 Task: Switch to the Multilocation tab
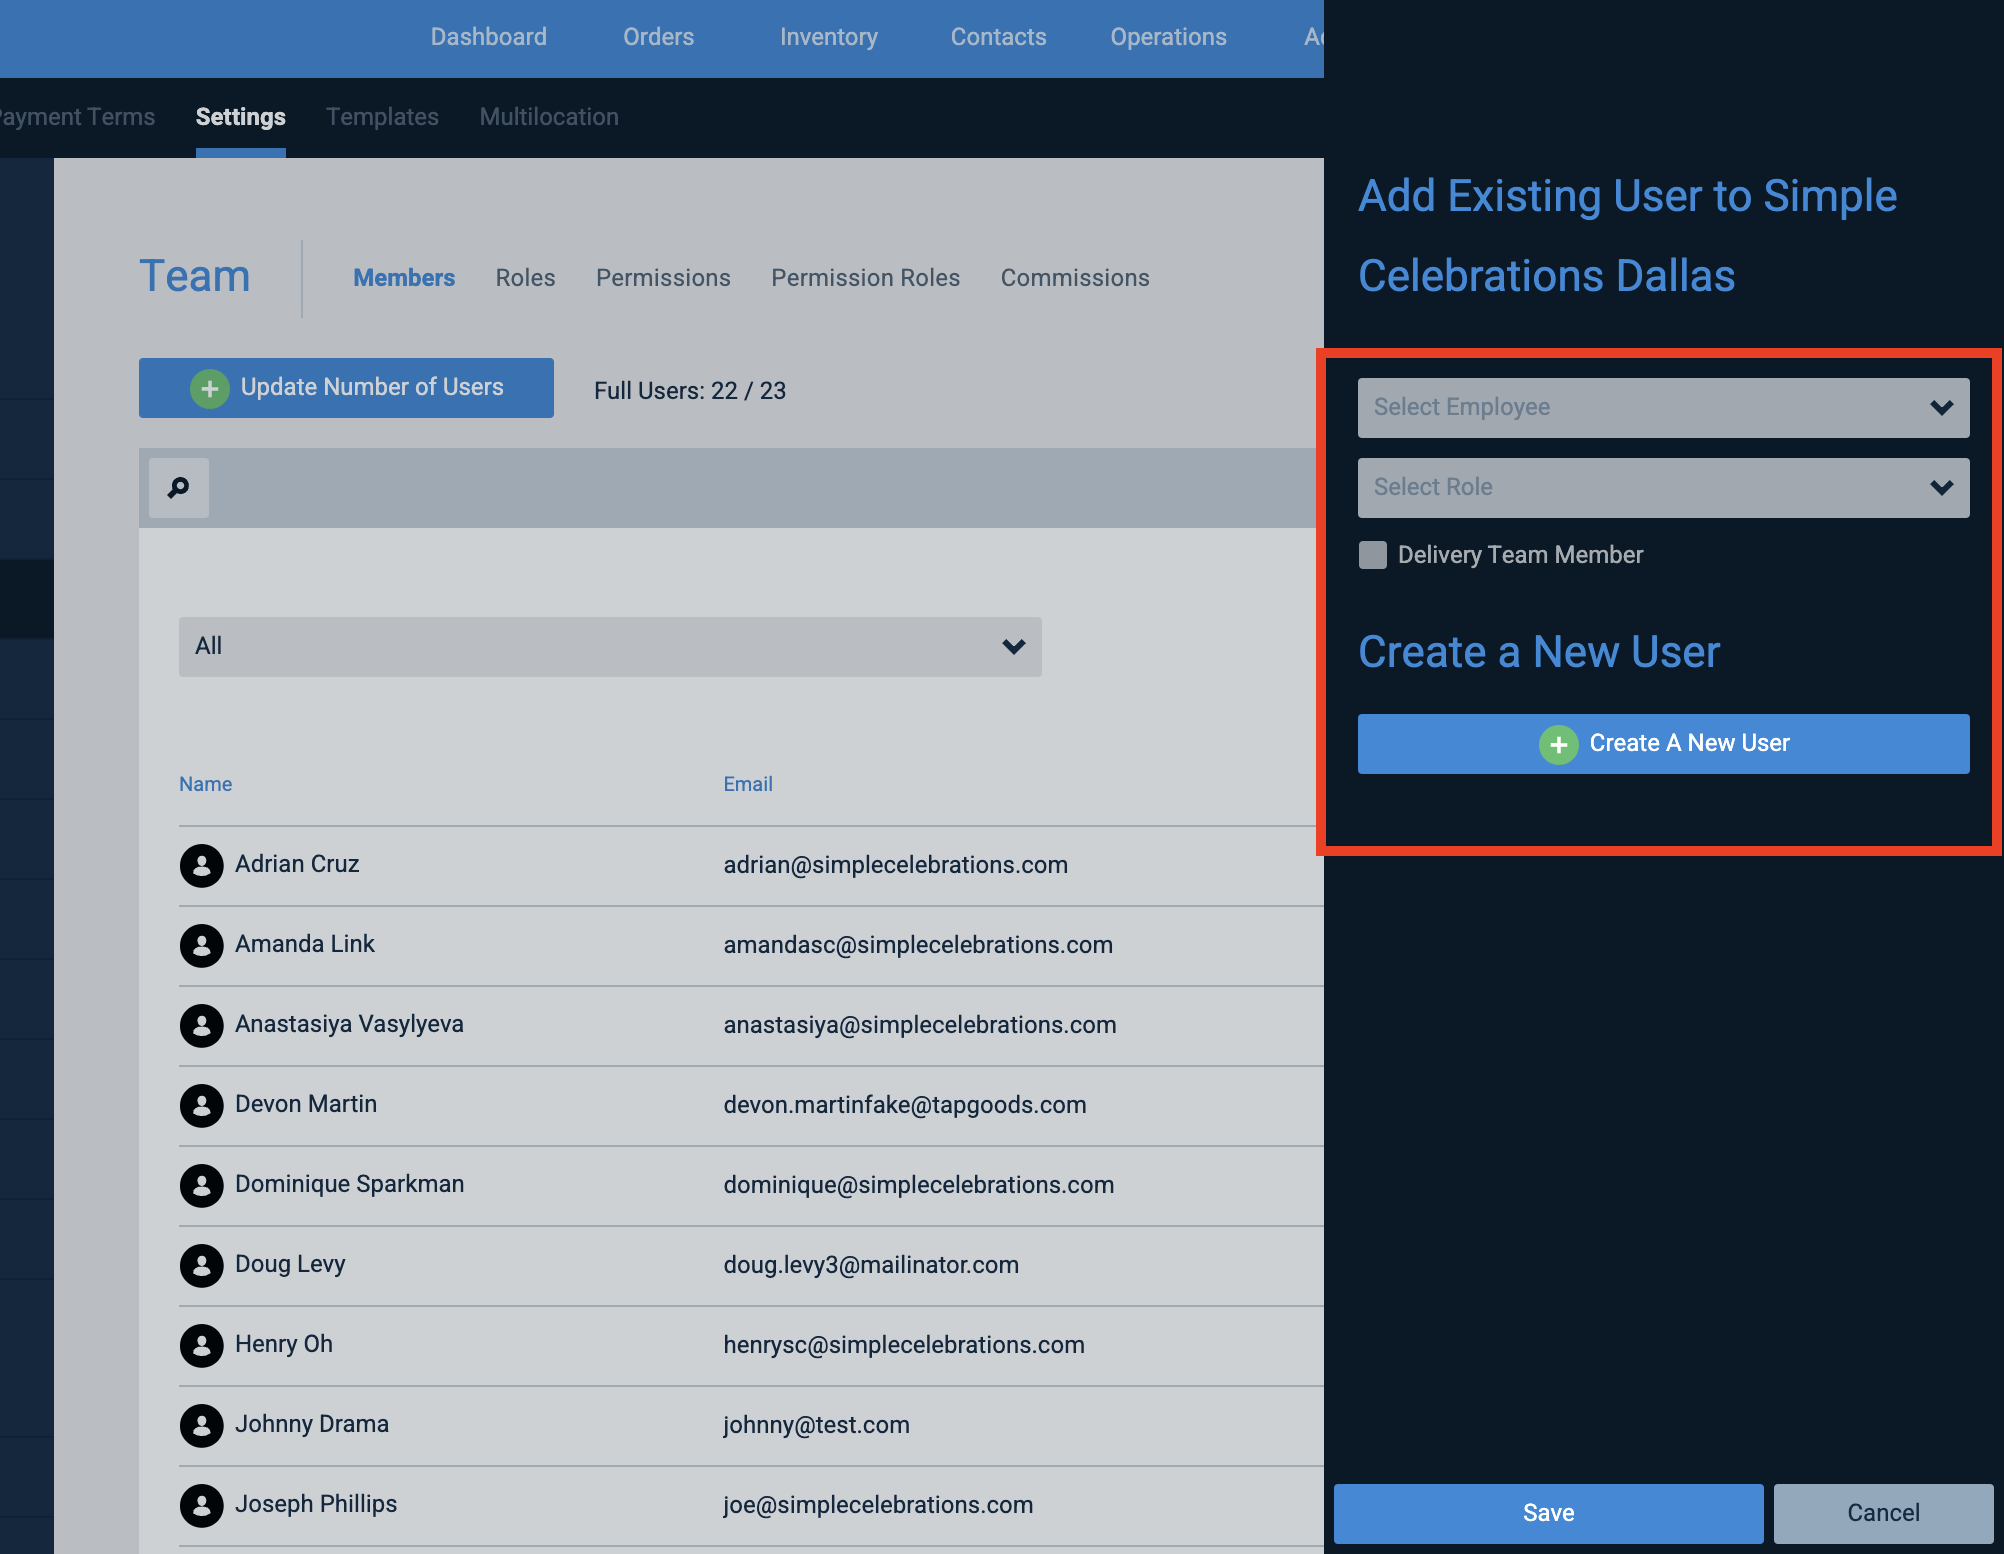[x=549, y=117]
